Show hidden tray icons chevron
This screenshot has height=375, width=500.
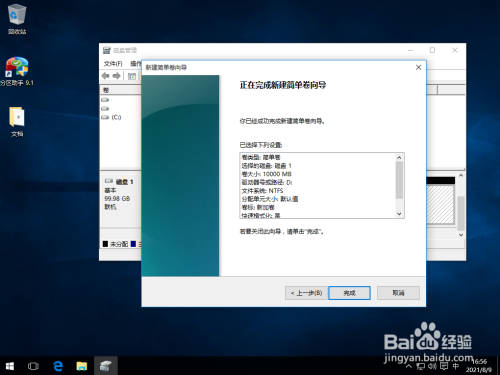pyautogui.click(x=409, y=366)
